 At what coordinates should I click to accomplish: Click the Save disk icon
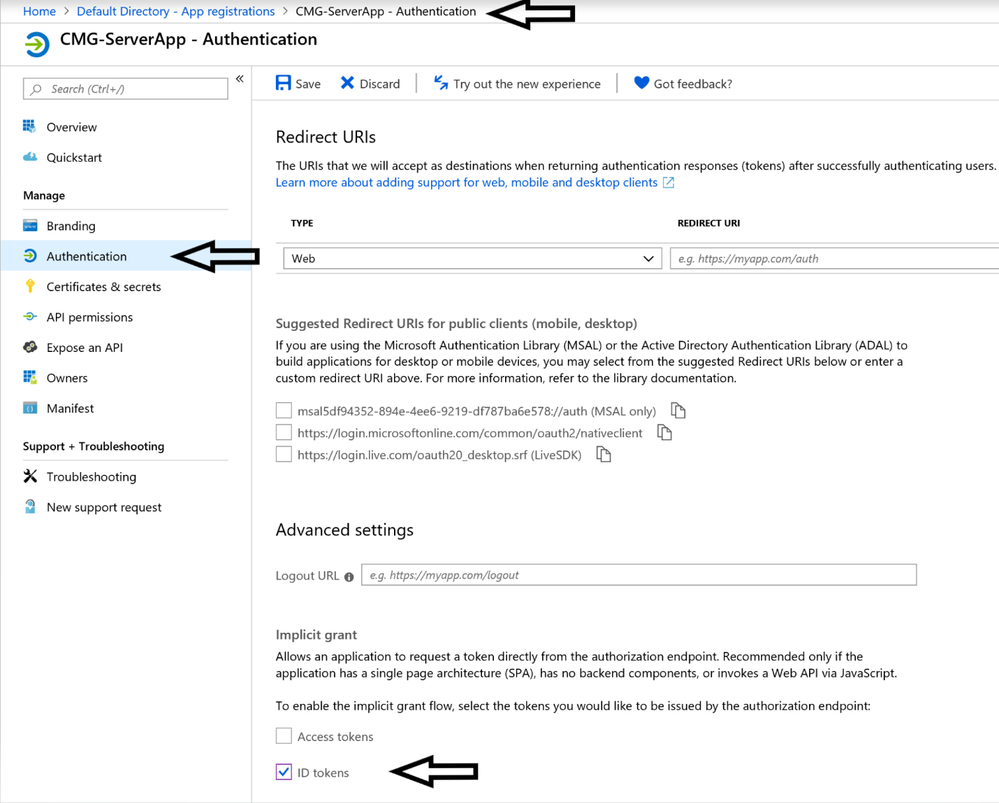pos(283,83)
